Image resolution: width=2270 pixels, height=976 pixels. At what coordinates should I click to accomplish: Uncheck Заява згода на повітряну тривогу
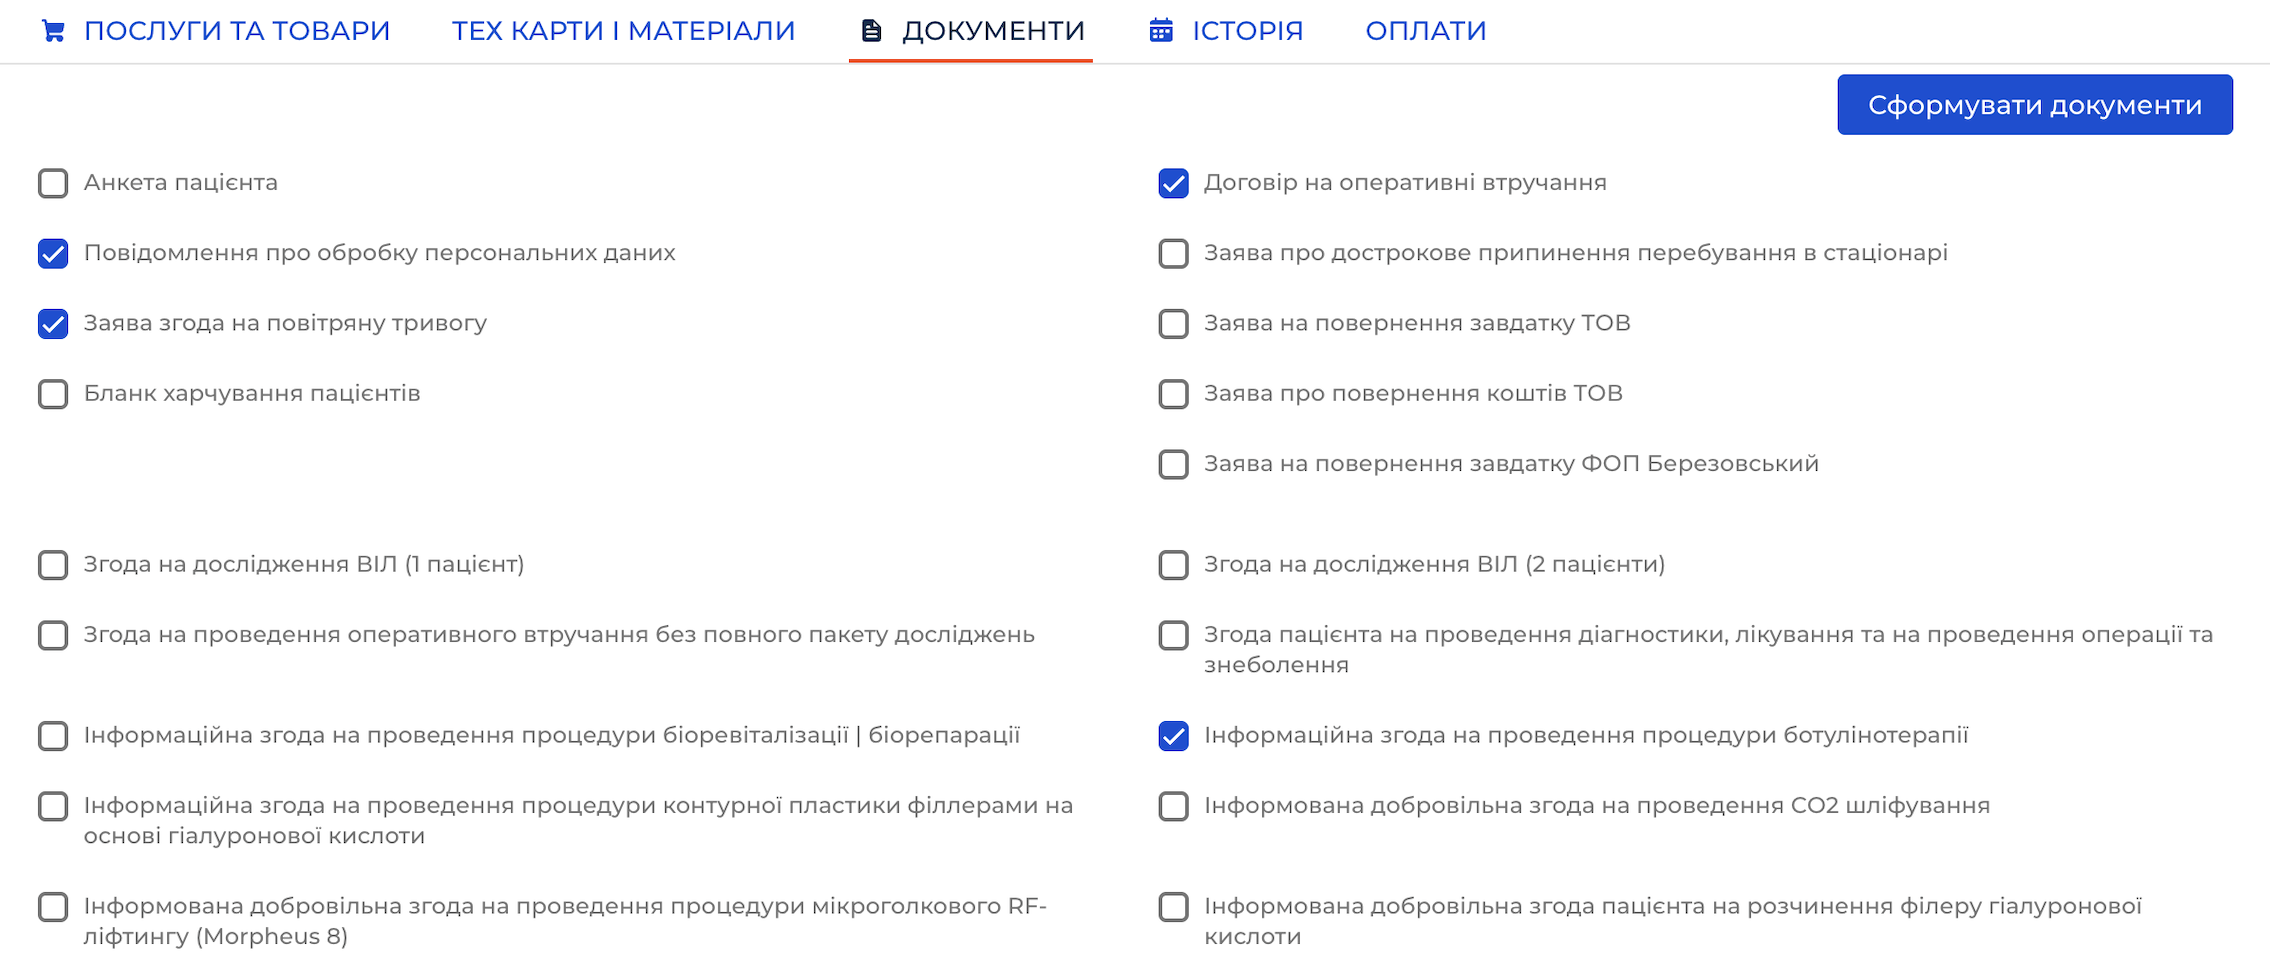coord(53,324)
